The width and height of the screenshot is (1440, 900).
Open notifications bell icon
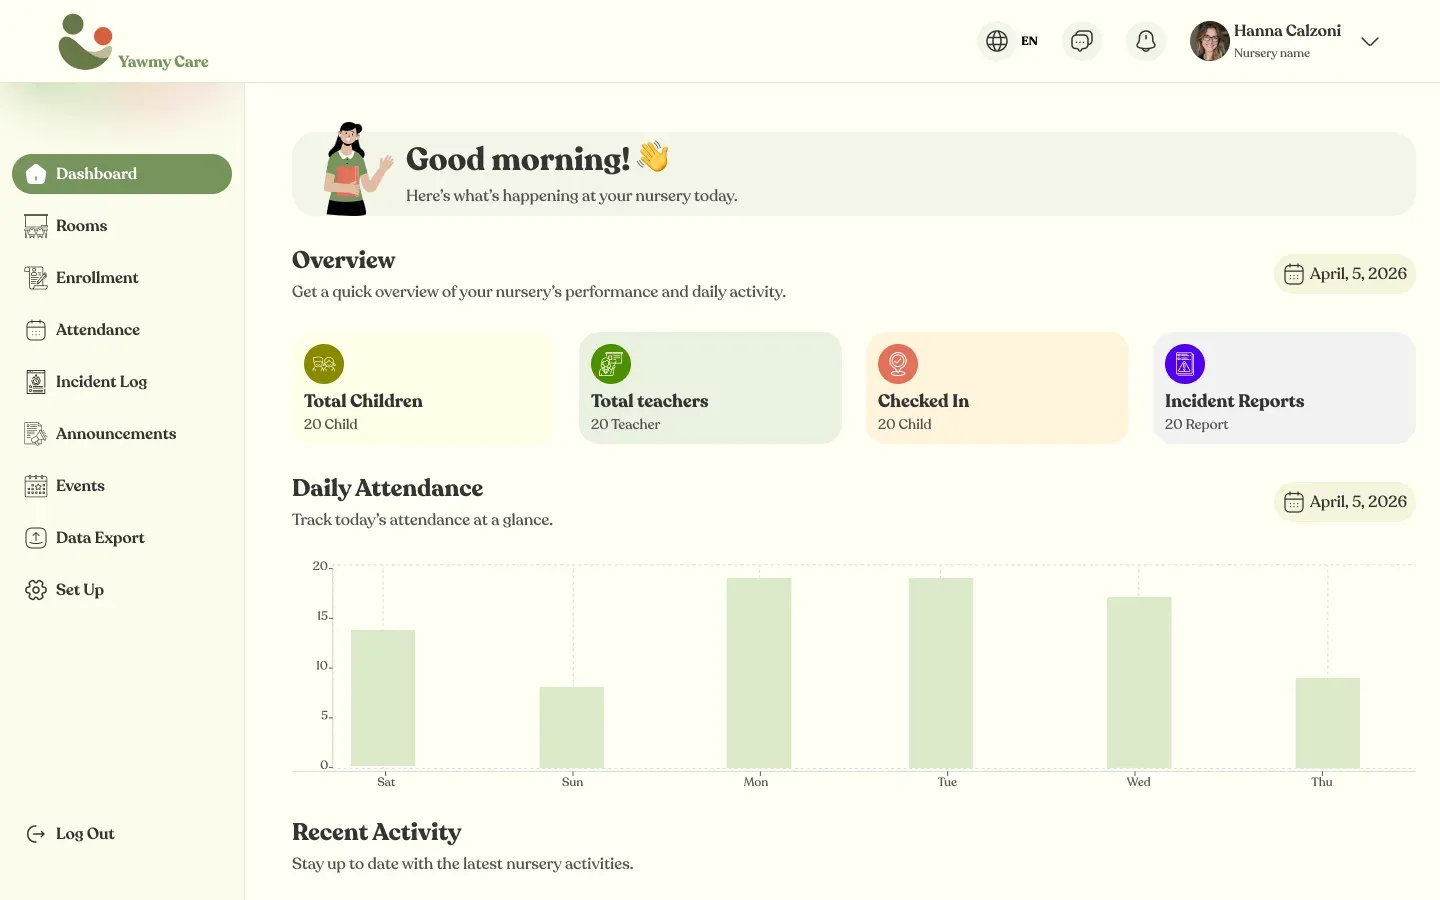coord(1146,41)
